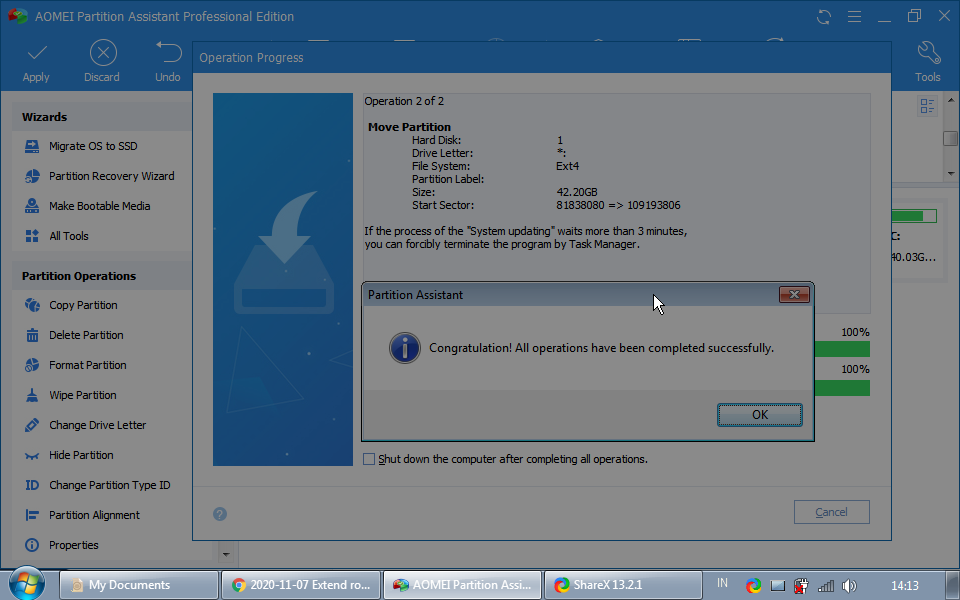This screenshot has height=600, width=960.
Task: Click the scrollbar down arrow on the right
Action: [950, 173]
